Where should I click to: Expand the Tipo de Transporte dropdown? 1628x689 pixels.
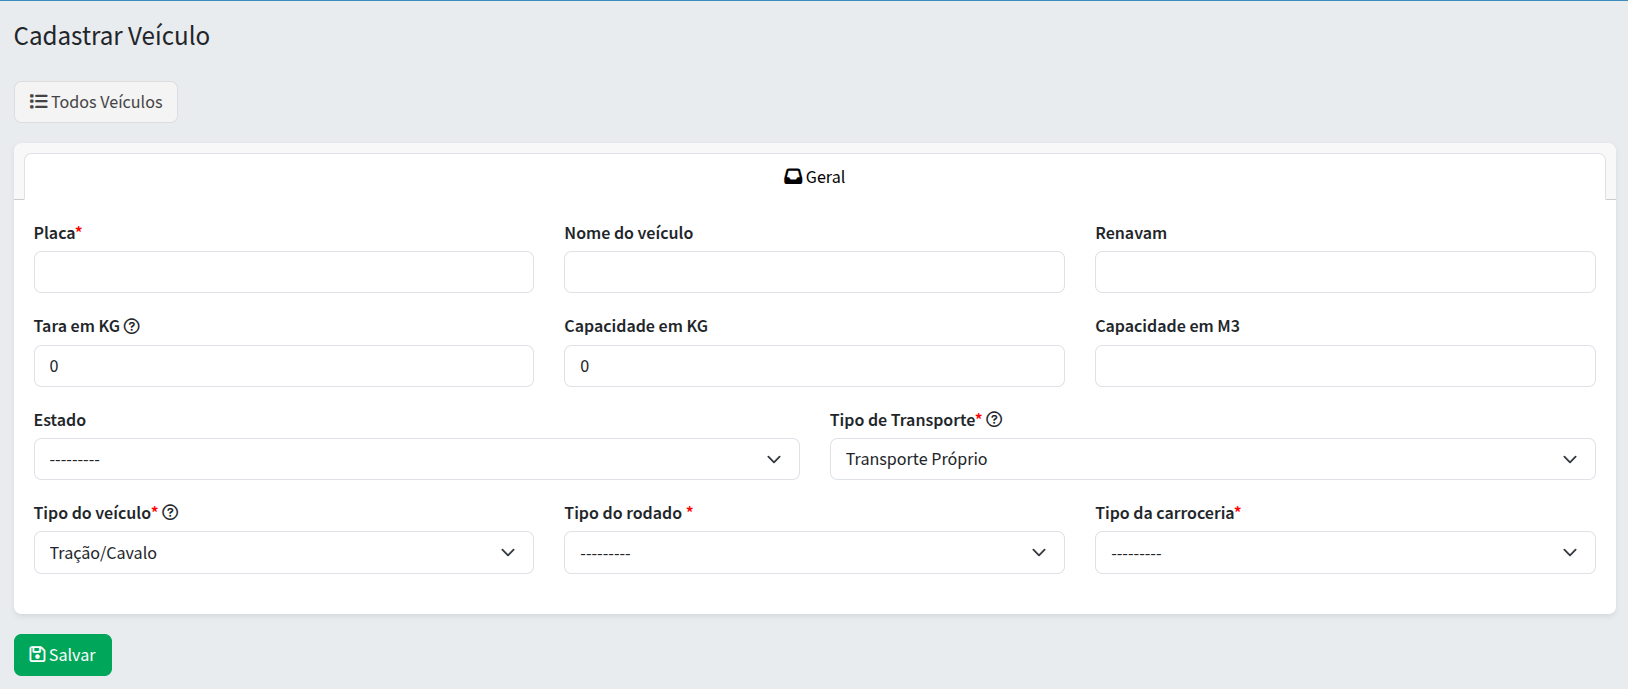point(1212,459)
